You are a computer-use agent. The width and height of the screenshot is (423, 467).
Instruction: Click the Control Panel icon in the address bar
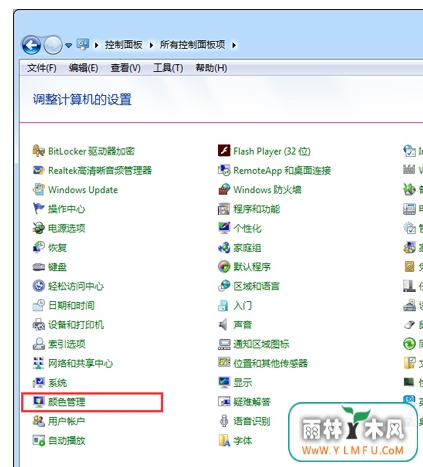tap(83, 44)
